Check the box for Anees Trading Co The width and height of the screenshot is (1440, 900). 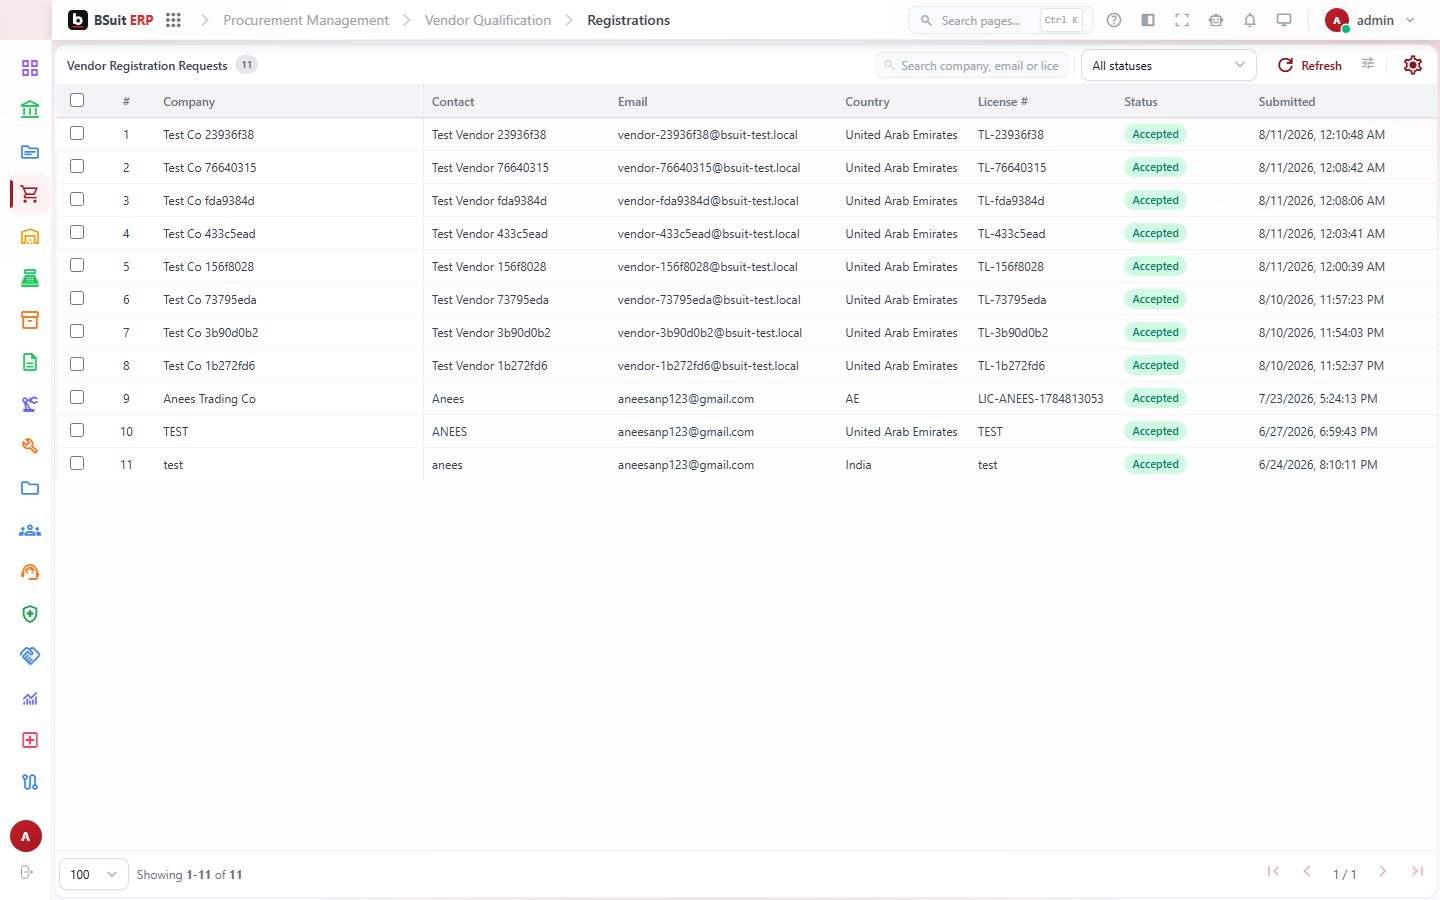click(77, 397)
